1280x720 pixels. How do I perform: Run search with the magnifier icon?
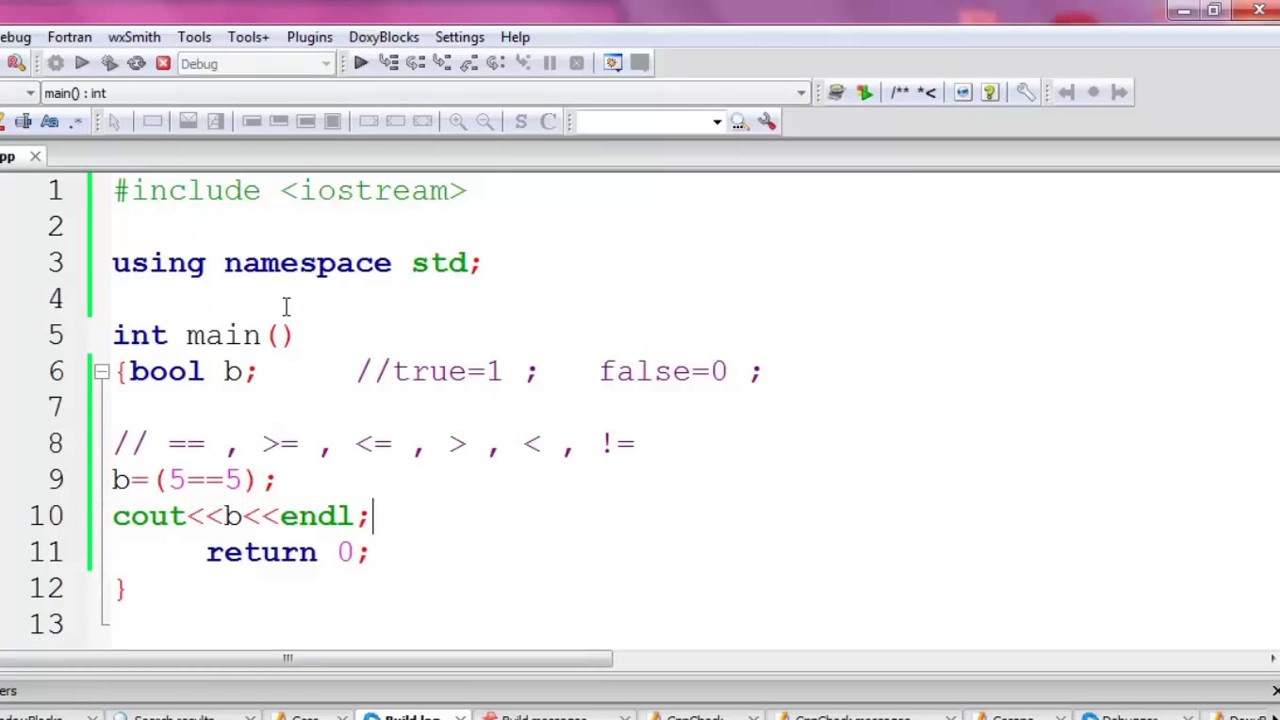click(x=739, y=121)
